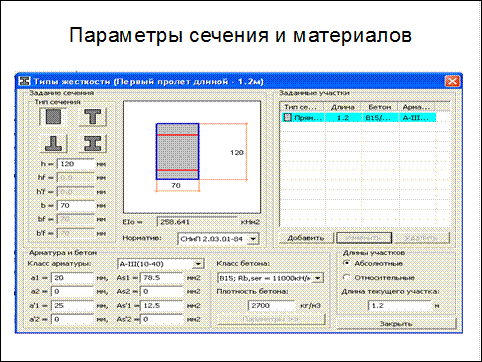The image size is (482, 362).
Task: Click the Плотность бетона field 2700
Action: tap(271, 305)
